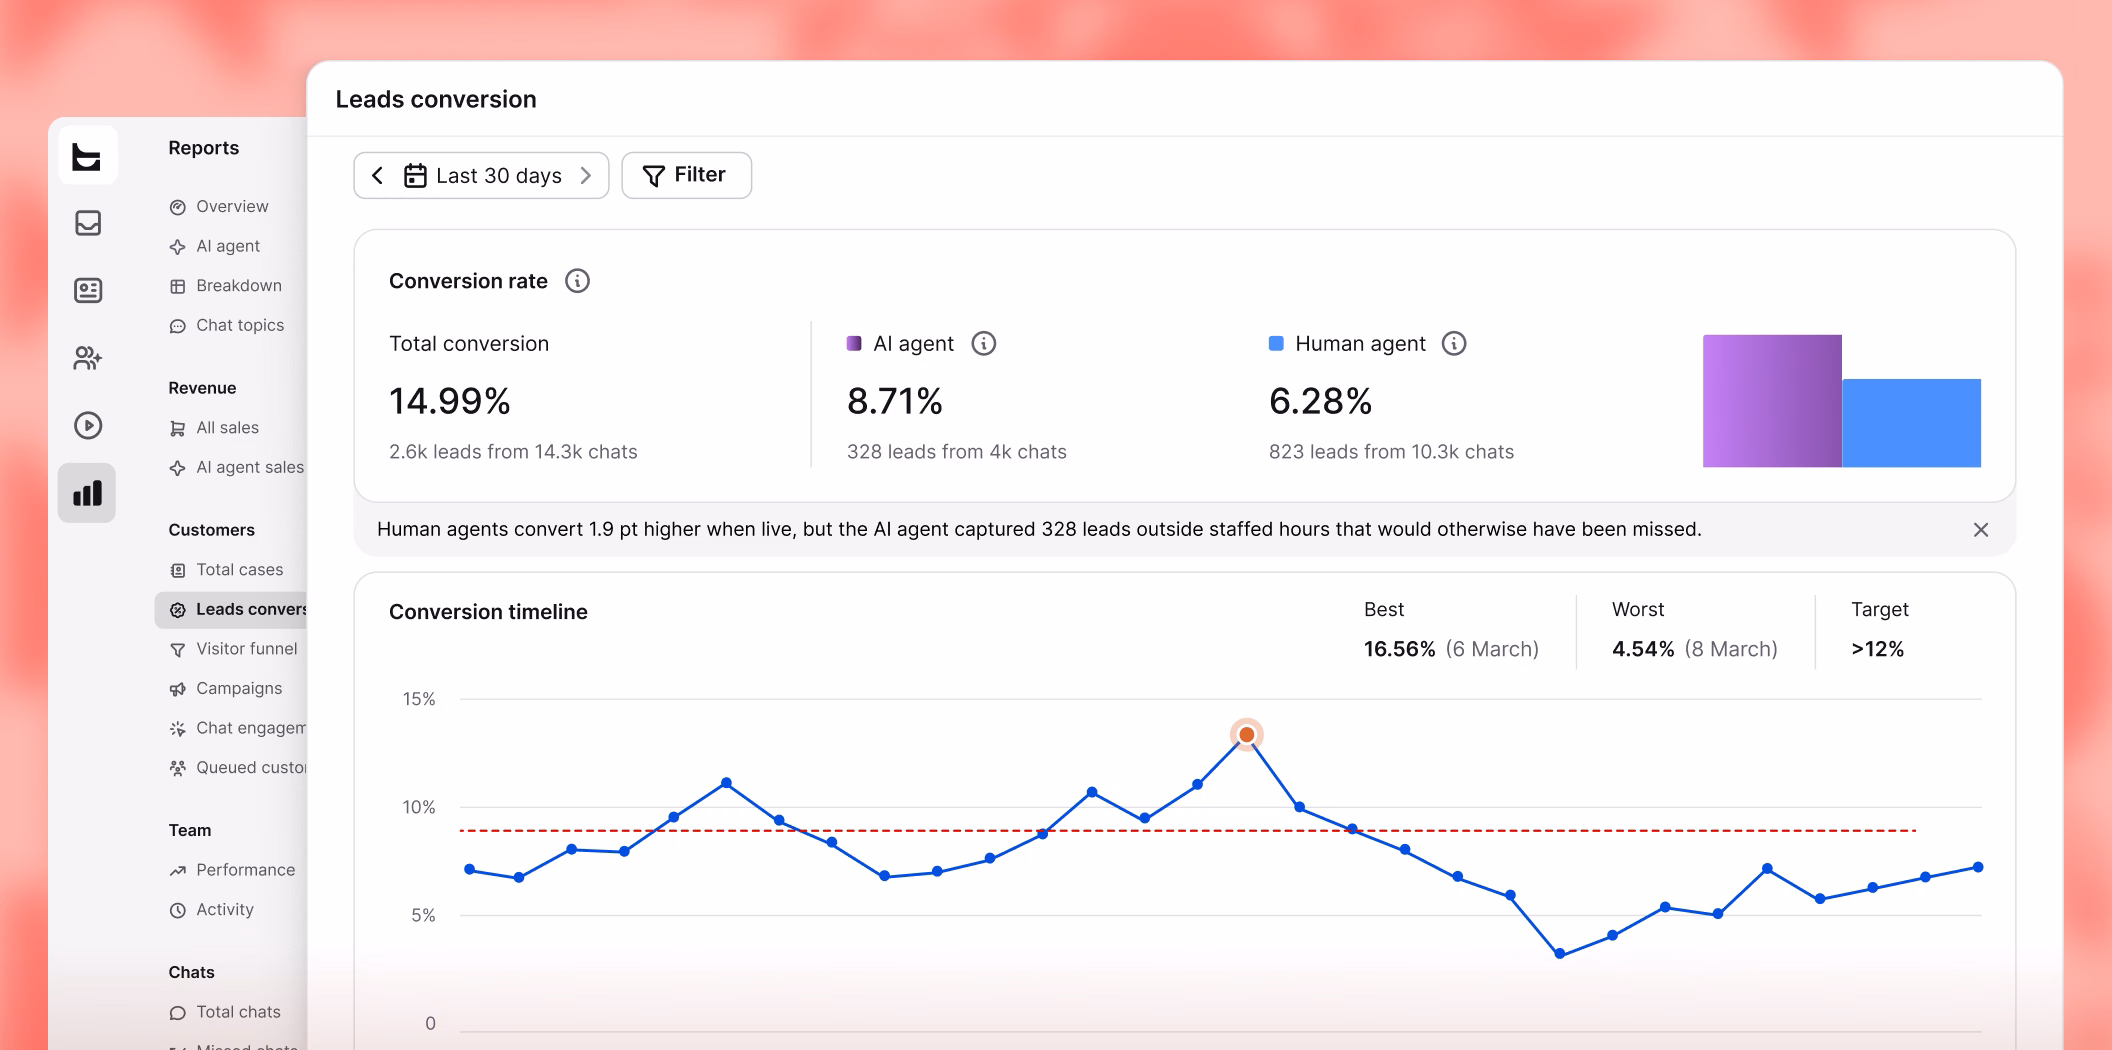Open the Queued customers report
The height and width of the screenshot is (1050, 2112).
[x=237, y=768]
